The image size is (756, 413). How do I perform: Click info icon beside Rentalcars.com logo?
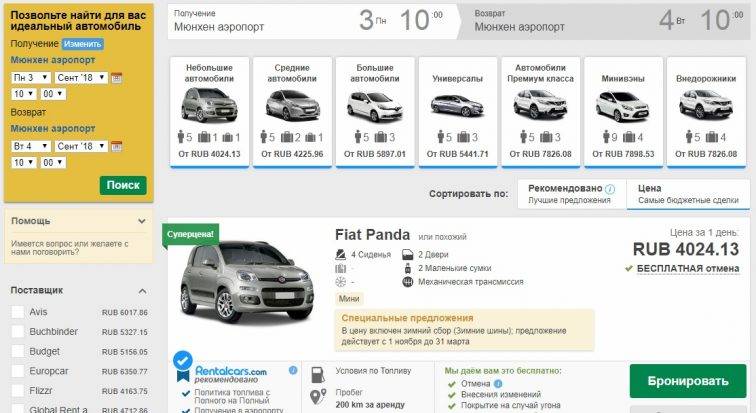click(x=293, y=371)
